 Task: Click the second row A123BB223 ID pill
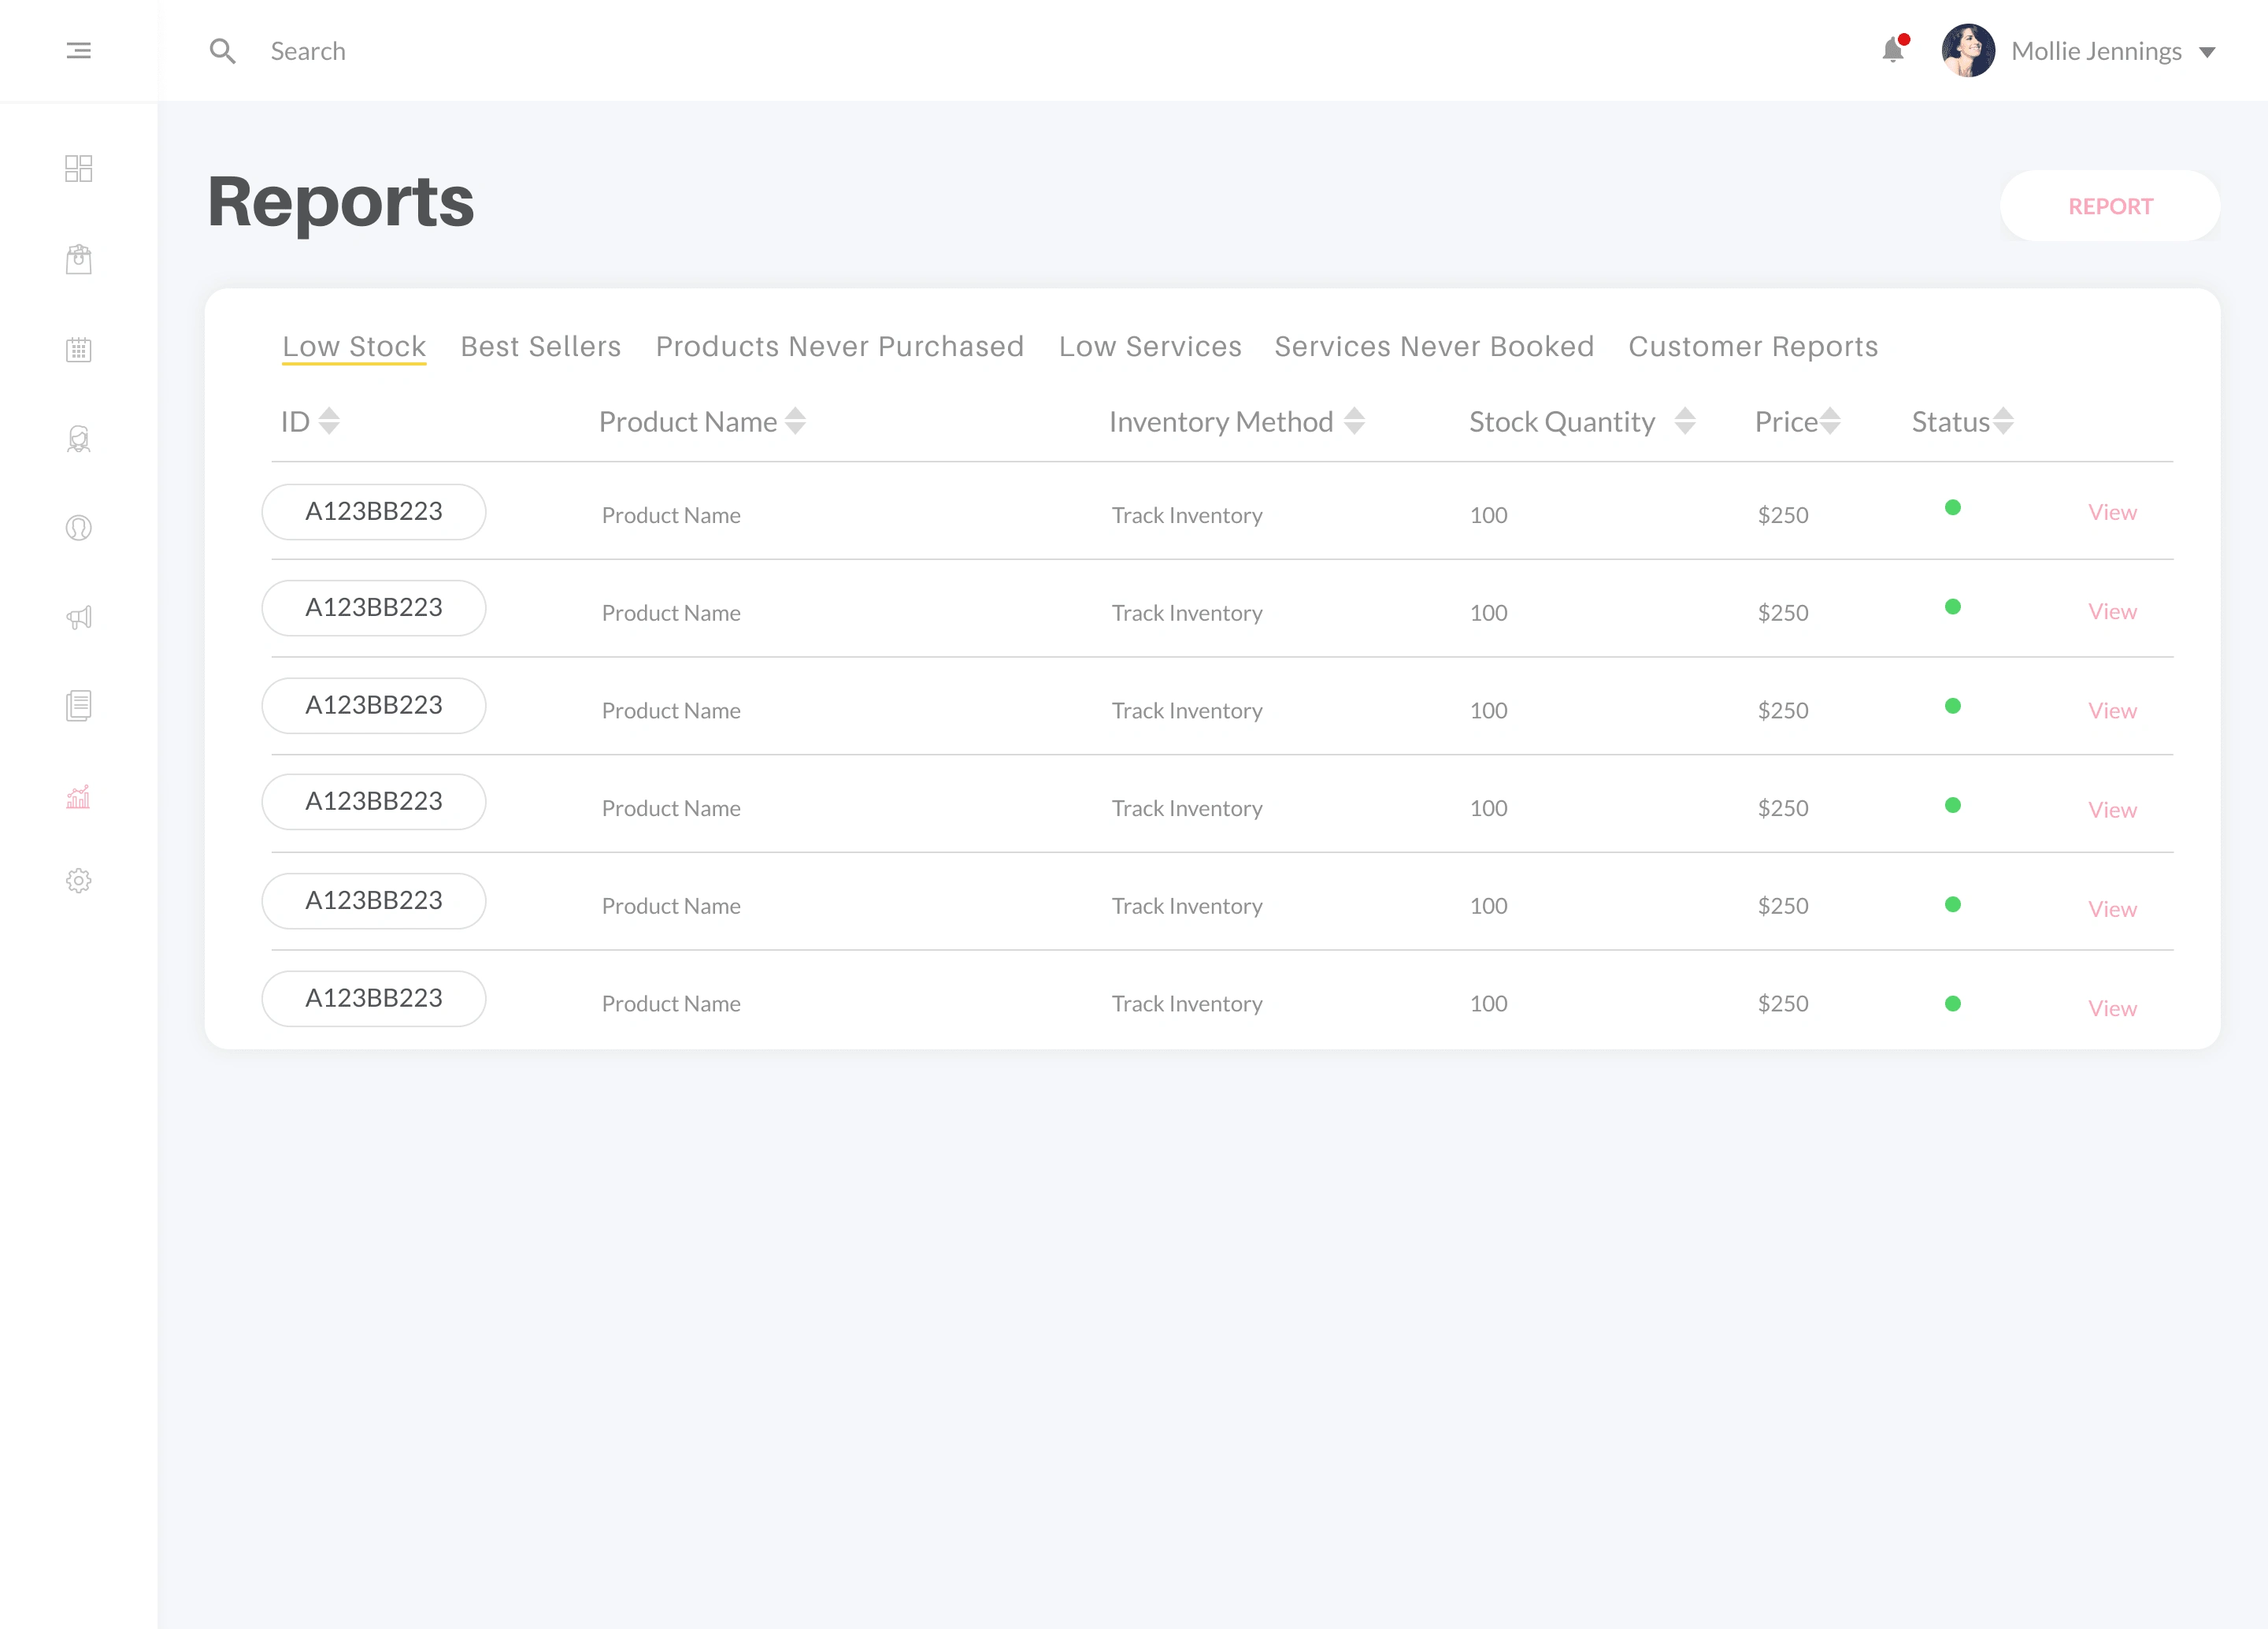click(x=374, y=607)
